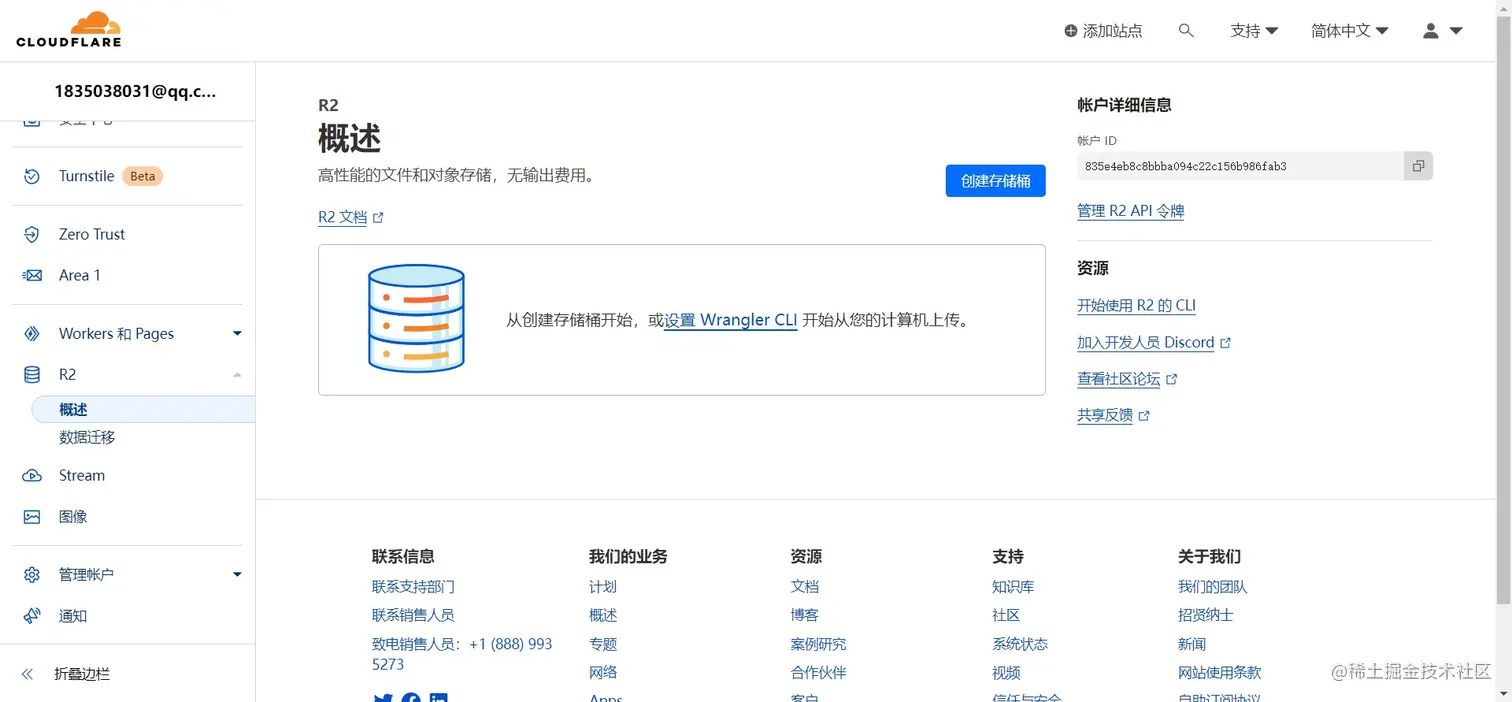Click the Stream cloud icon

coord(32,476)
